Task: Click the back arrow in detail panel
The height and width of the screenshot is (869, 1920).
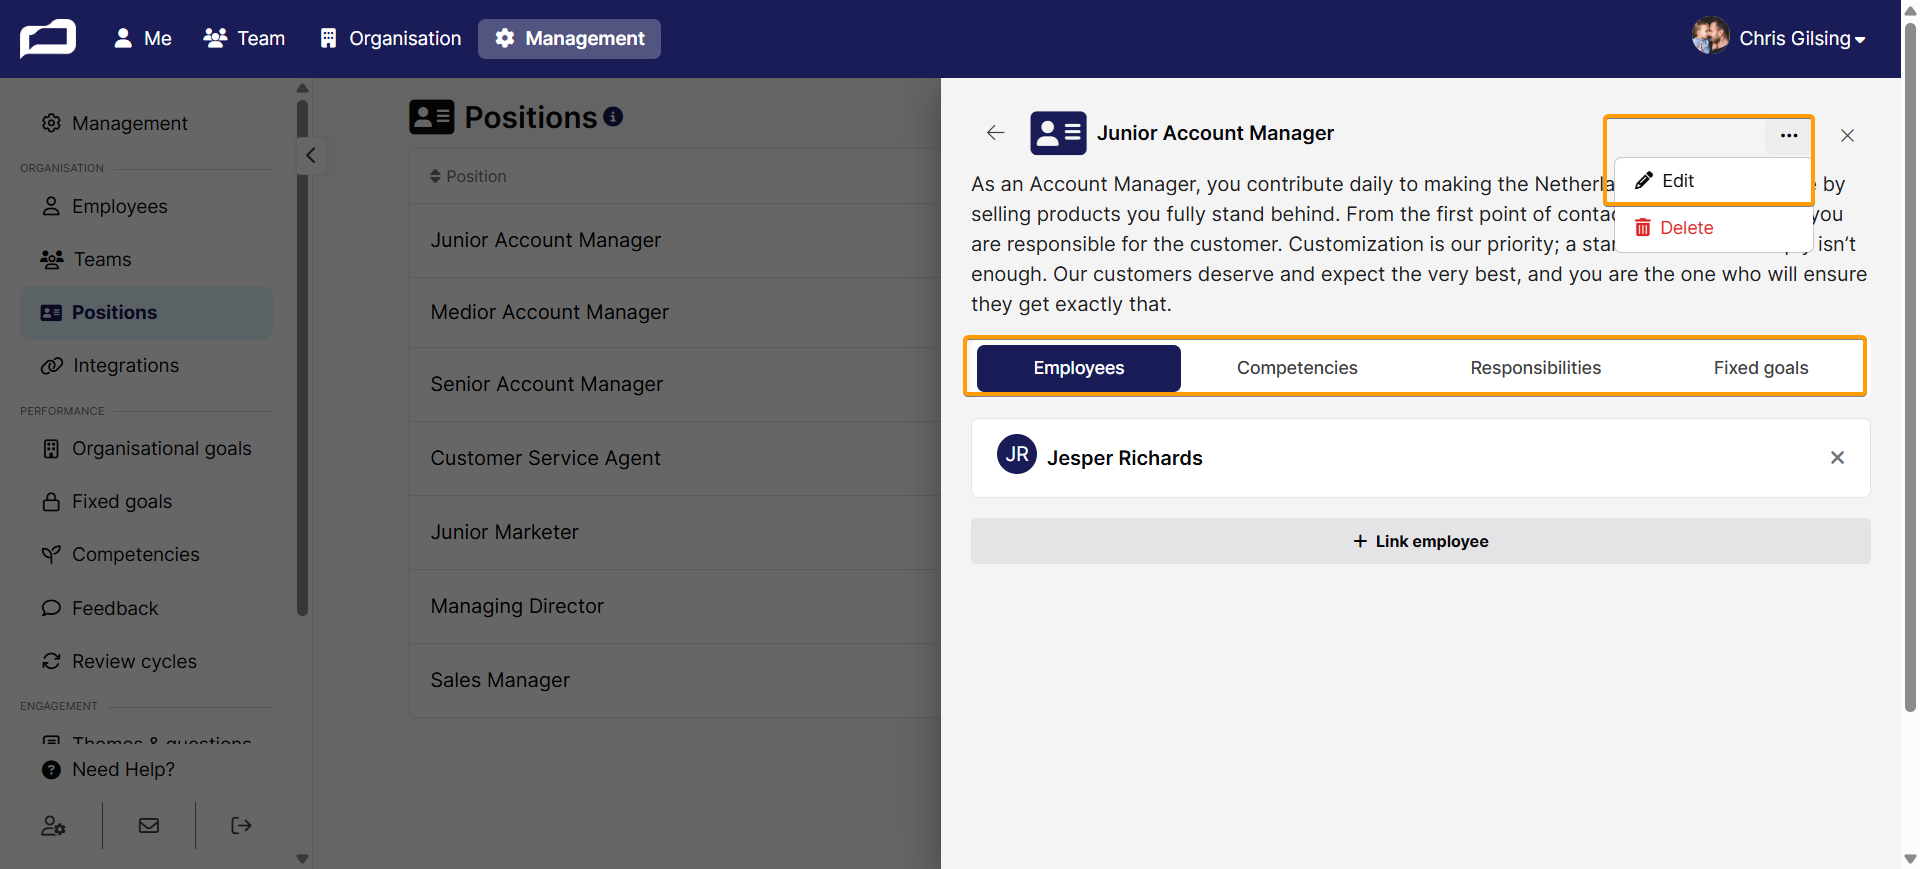Action: tap(995, 133)
